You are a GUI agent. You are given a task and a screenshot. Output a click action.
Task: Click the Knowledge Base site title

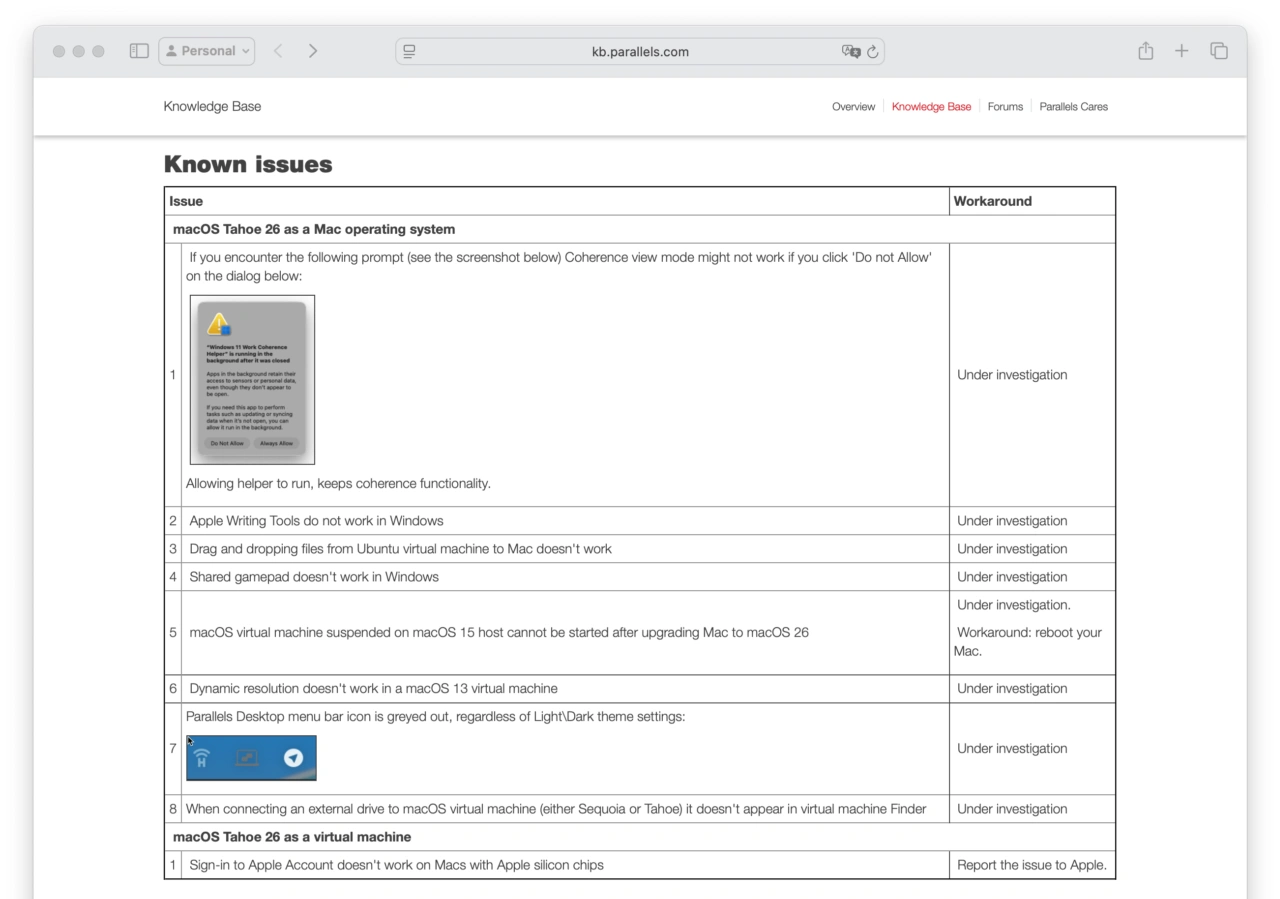click(212, 106)
